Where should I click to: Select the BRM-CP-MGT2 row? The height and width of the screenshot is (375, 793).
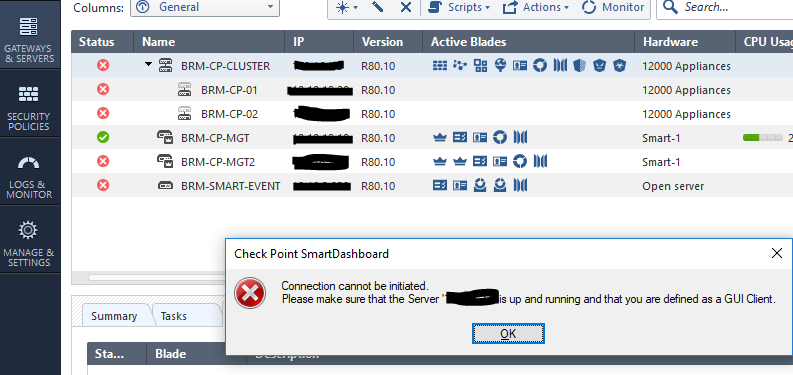432,162
